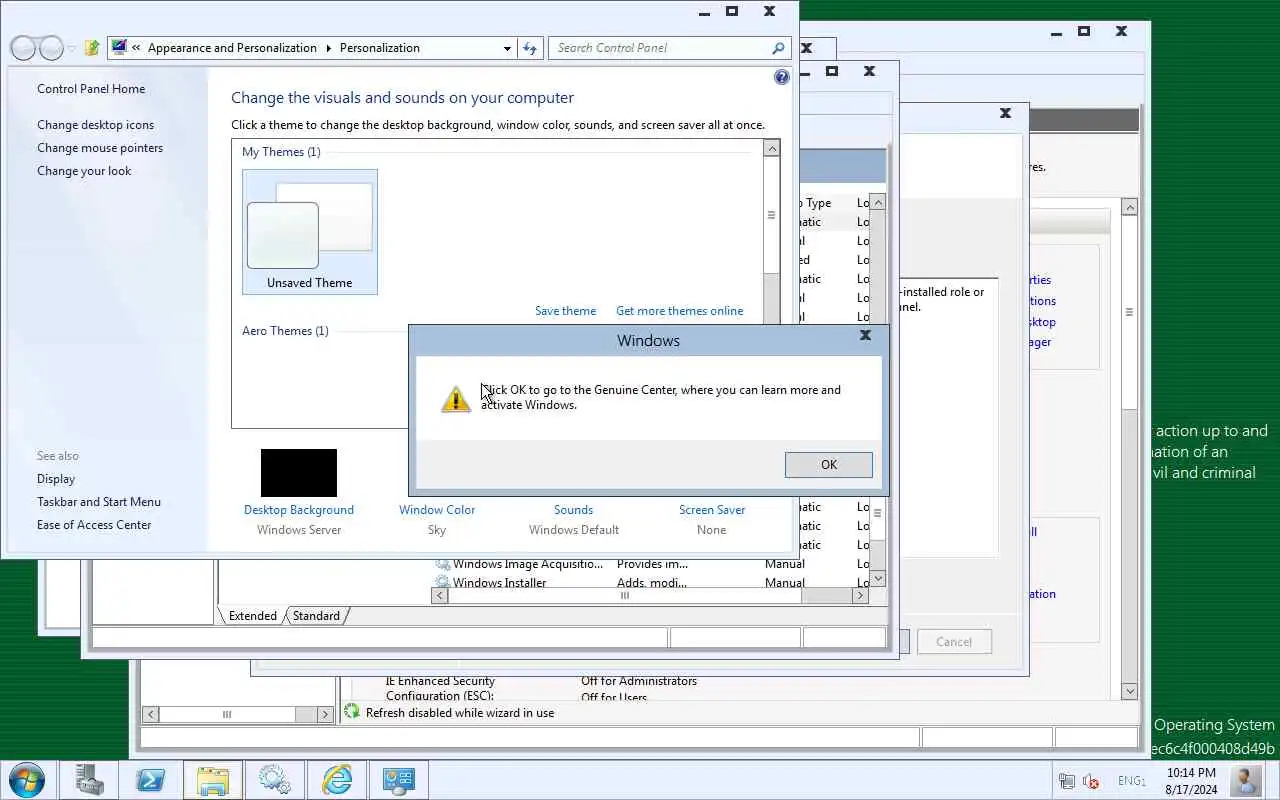Image resolution: width=1280 pixels, height=800 pixels.
Task: Open Windows PowerShell from taskbar
Action: tap(150, 779)
